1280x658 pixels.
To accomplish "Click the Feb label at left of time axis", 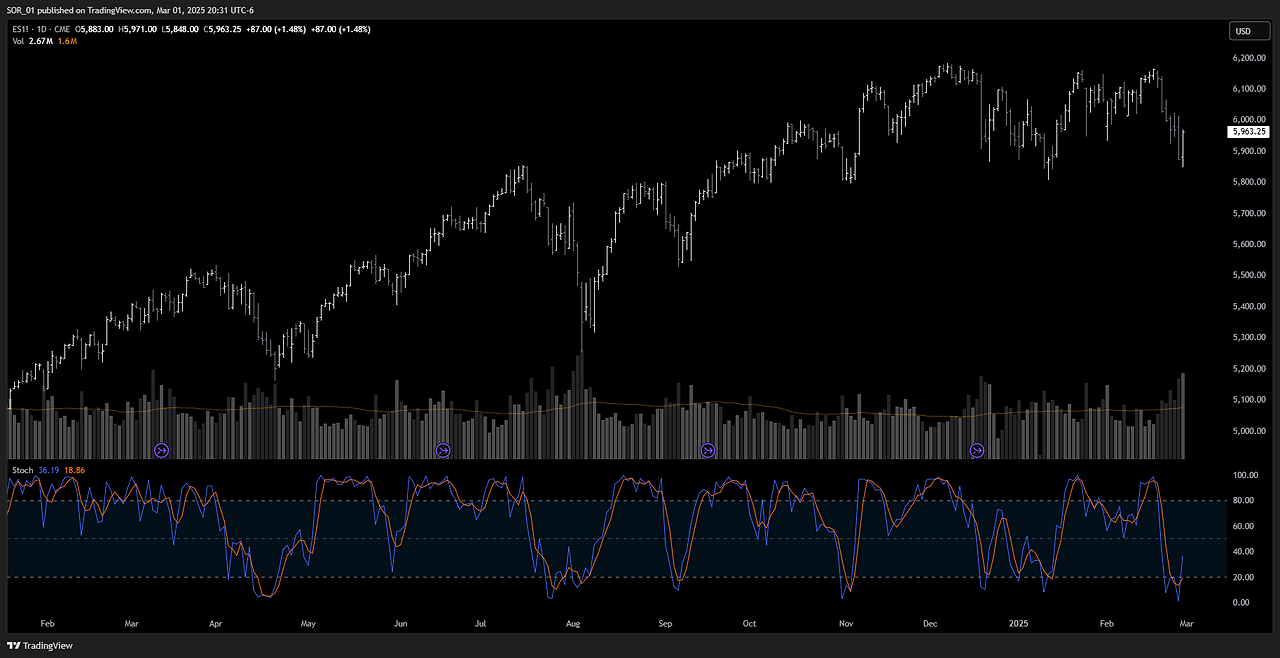I will point(48,623).
